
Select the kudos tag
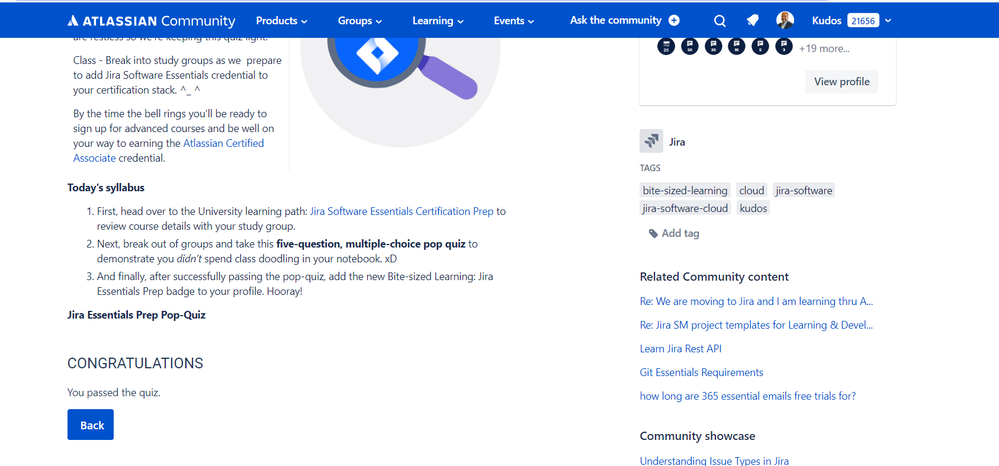point(753,208)
